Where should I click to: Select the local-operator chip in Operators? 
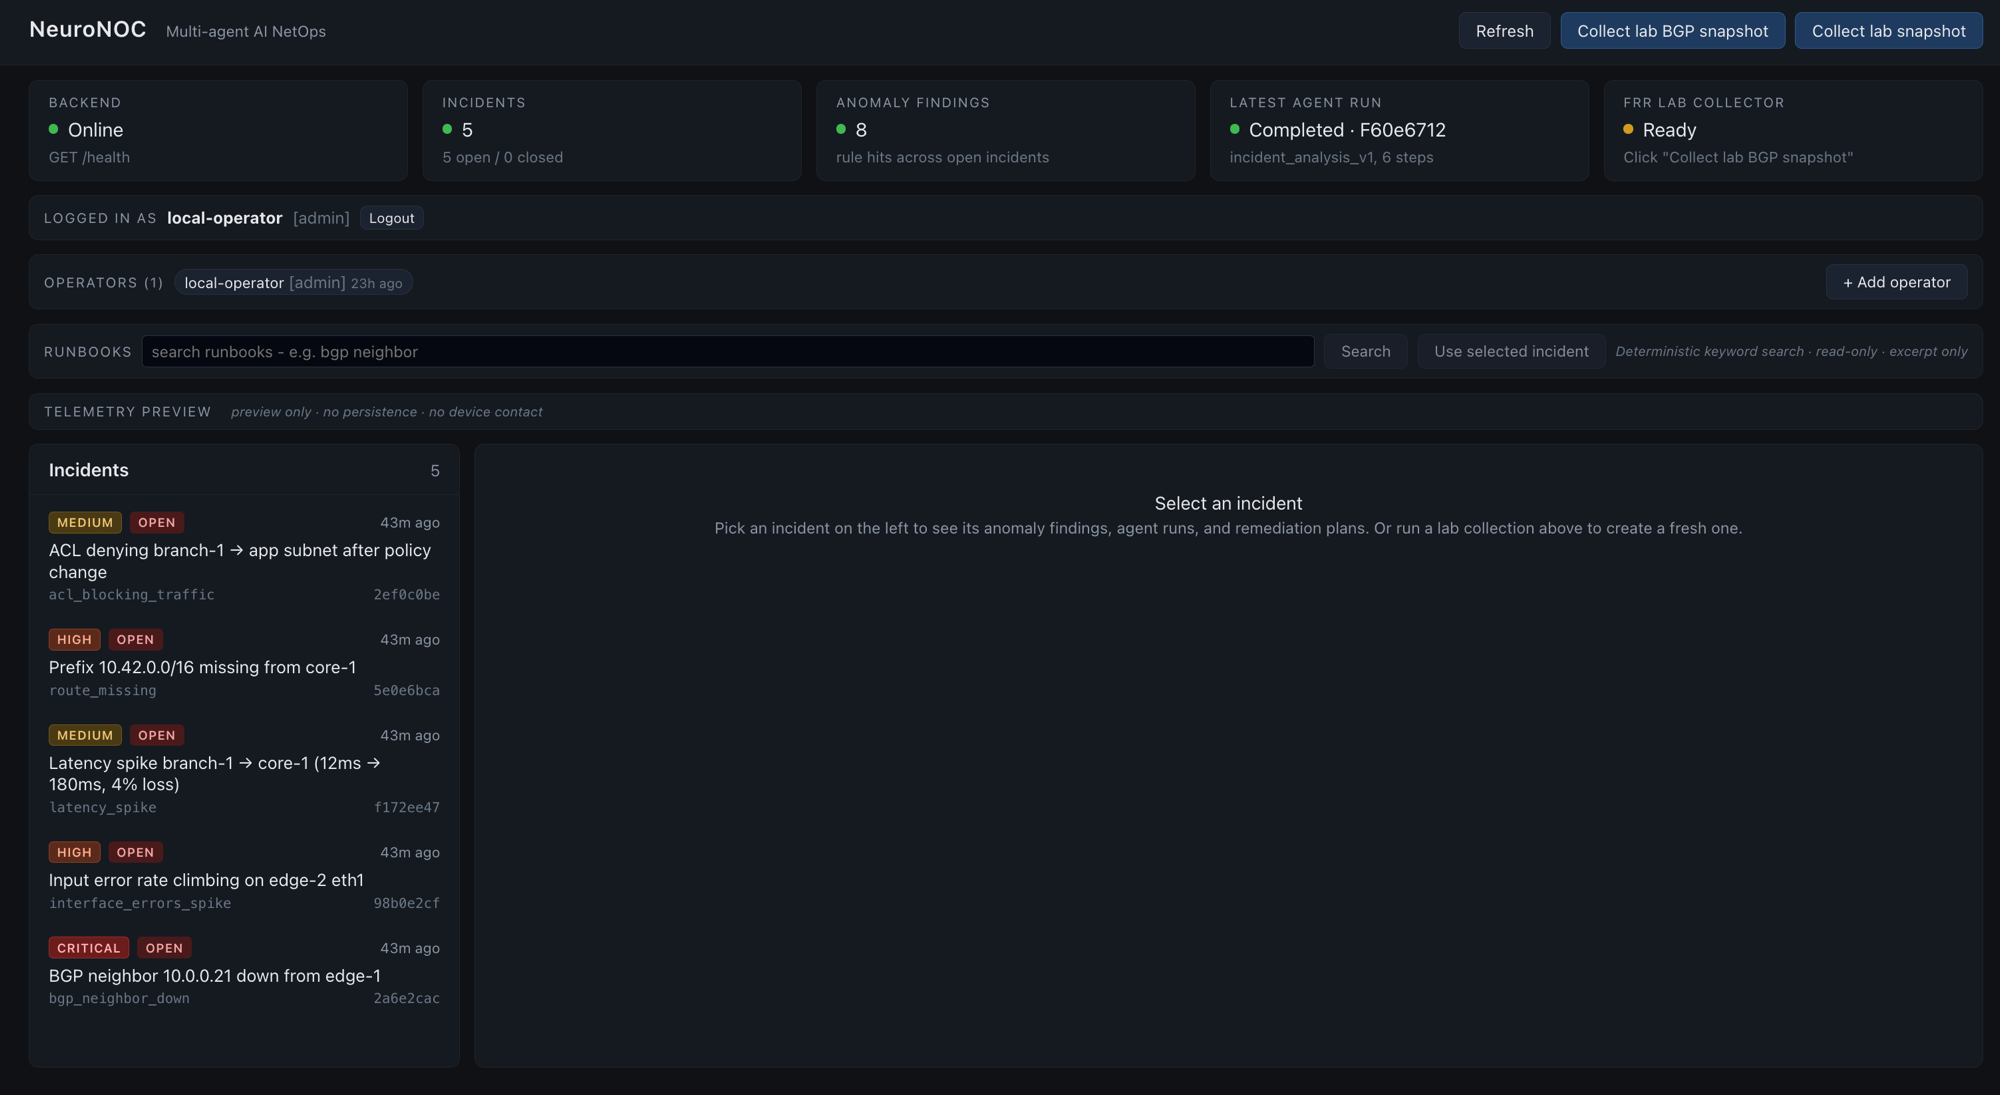coord(293,283)
